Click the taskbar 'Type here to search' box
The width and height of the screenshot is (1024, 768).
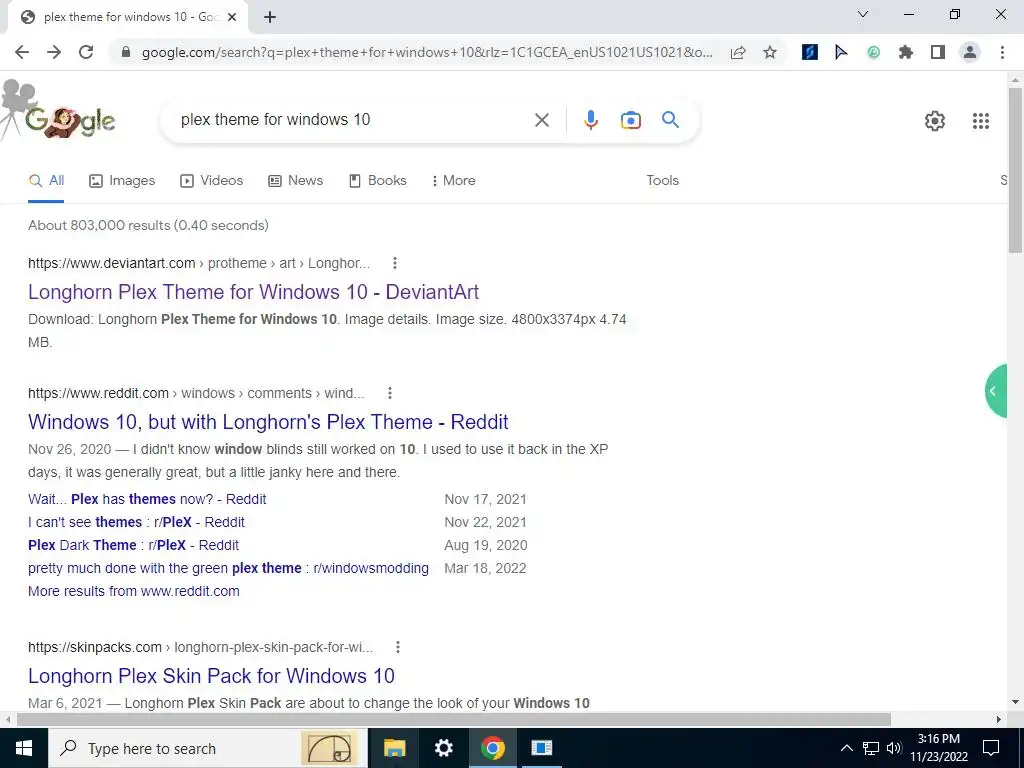pyautogui.click(x=208, y=748)
